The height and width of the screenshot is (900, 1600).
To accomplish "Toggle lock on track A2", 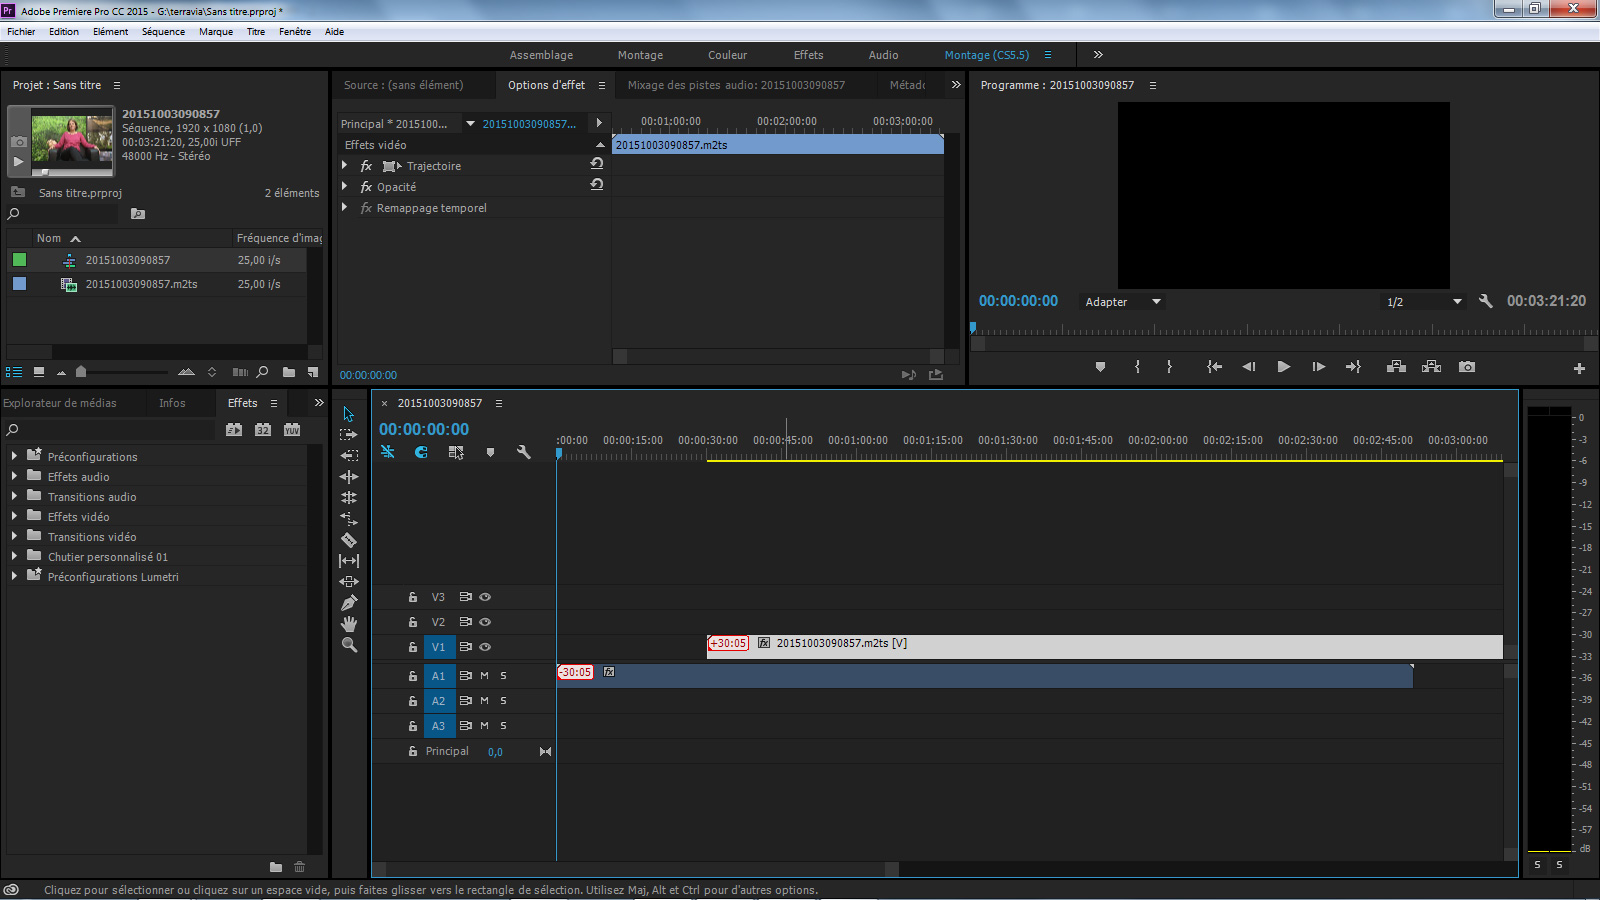I will click(x=412, y=701).
